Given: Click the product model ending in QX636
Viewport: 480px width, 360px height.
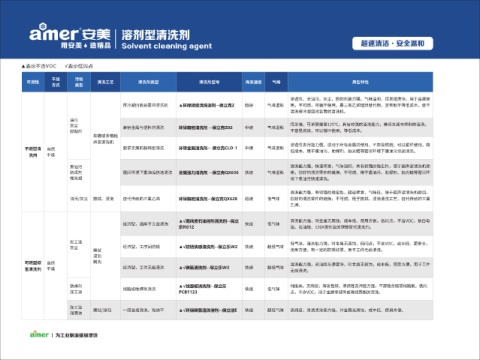Looking at the screenshot, I should click(x=209, y=173).
